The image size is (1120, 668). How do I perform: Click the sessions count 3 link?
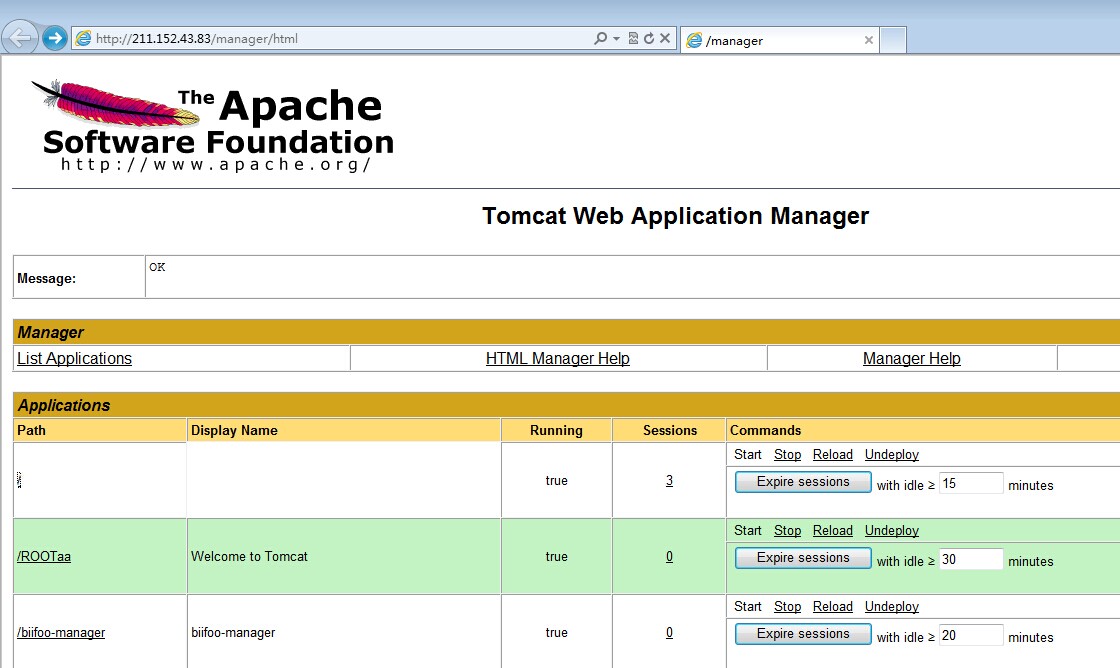coord(669,480)
